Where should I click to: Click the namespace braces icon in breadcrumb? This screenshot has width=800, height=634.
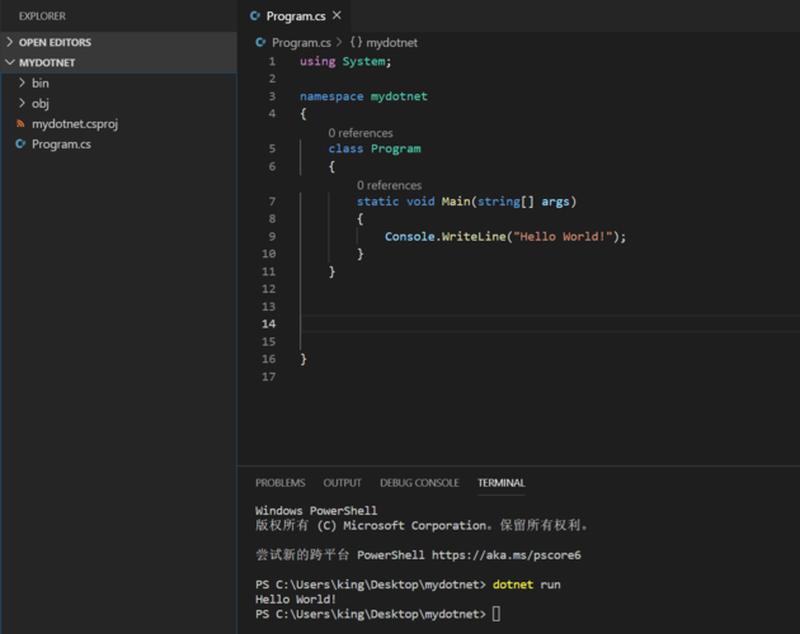356,42
